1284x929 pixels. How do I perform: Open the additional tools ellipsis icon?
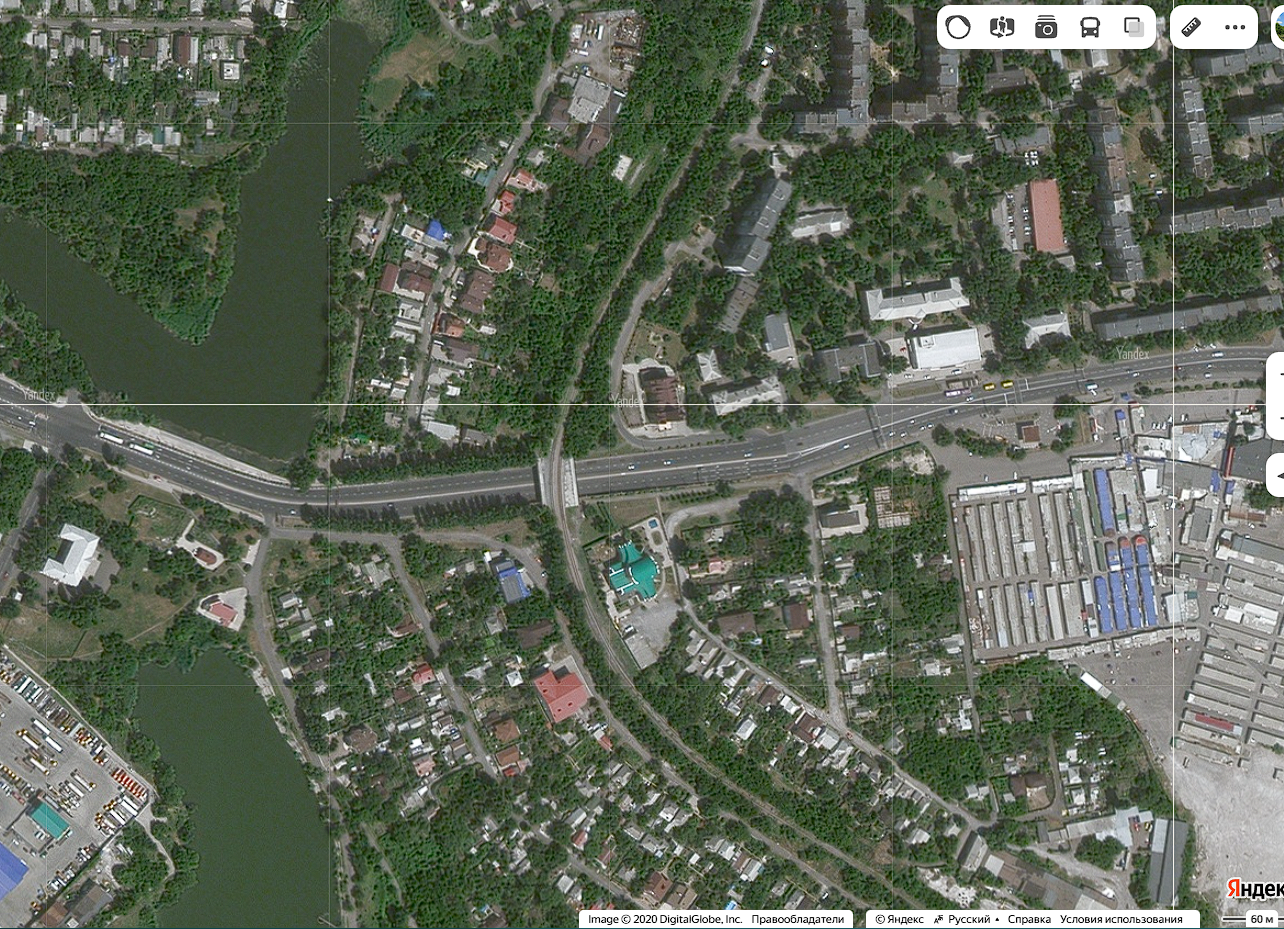[1236, 27]
